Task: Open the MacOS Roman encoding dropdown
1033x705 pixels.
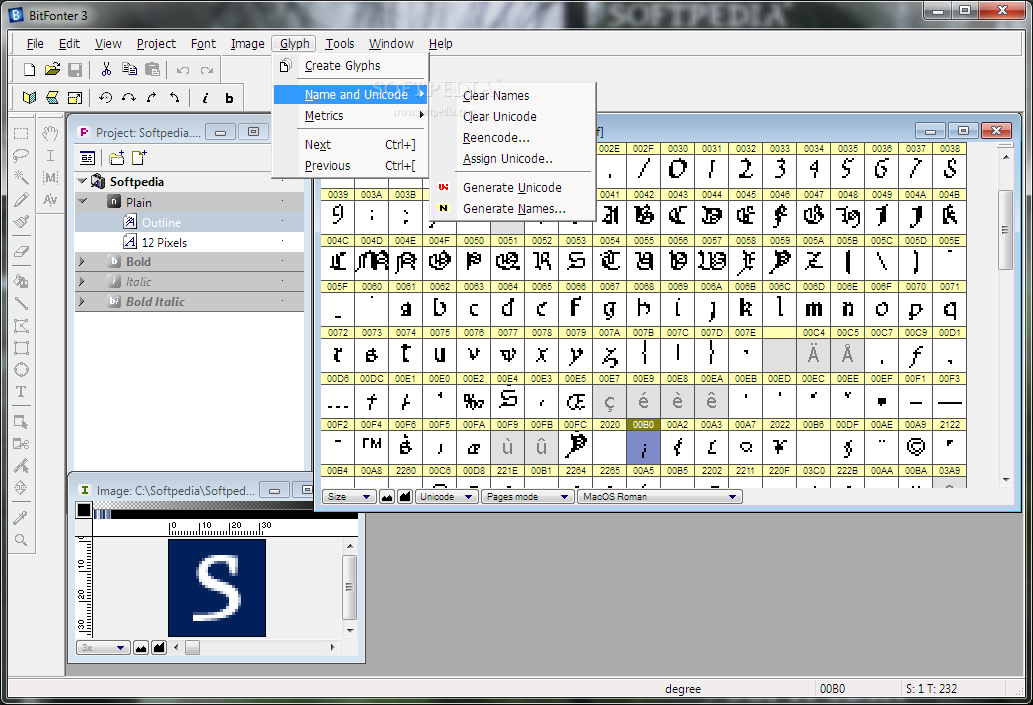Action: [659, 497]
